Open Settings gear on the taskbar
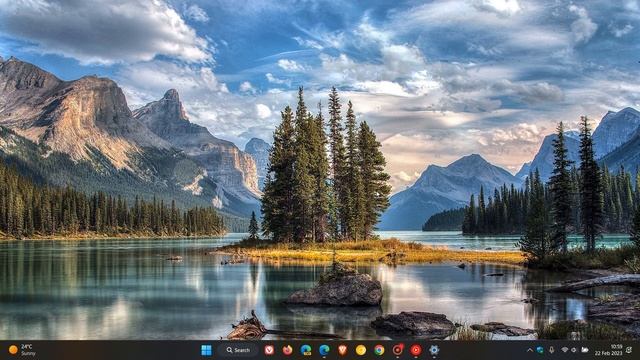The height and width of the screenshot is (360, 640). point(434,350)
